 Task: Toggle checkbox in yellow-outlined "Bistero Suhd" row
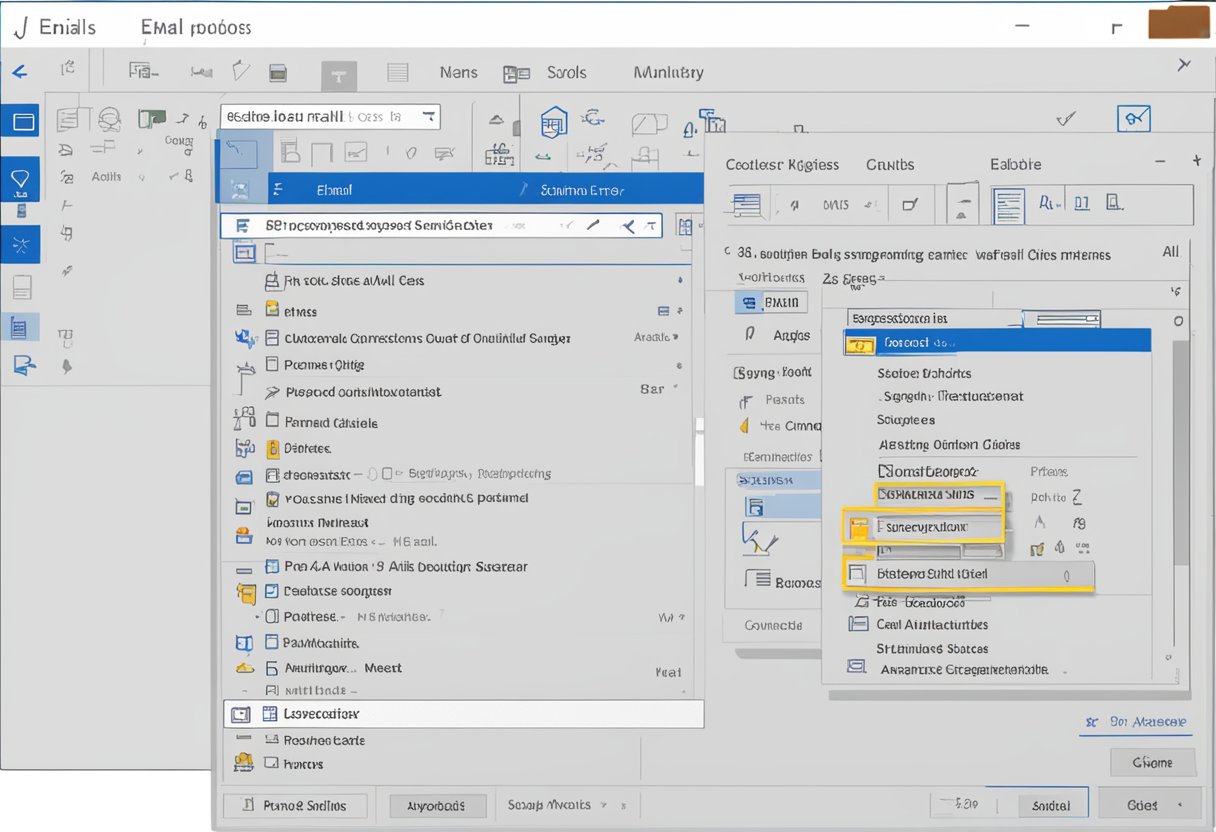[x=856, y=574]
